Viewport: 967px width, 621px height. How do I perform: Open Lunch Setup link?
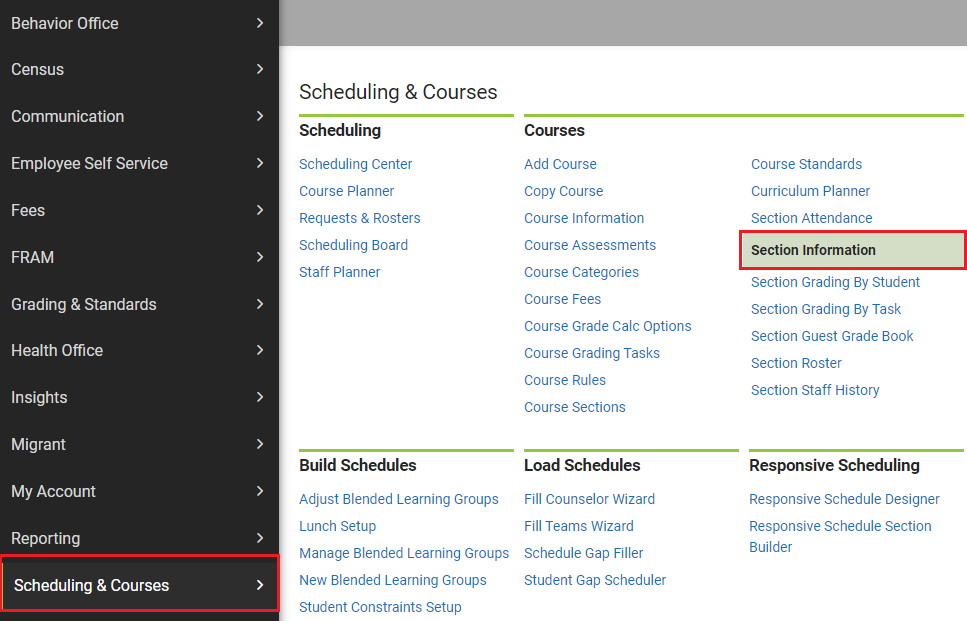[x=337, y=526]
